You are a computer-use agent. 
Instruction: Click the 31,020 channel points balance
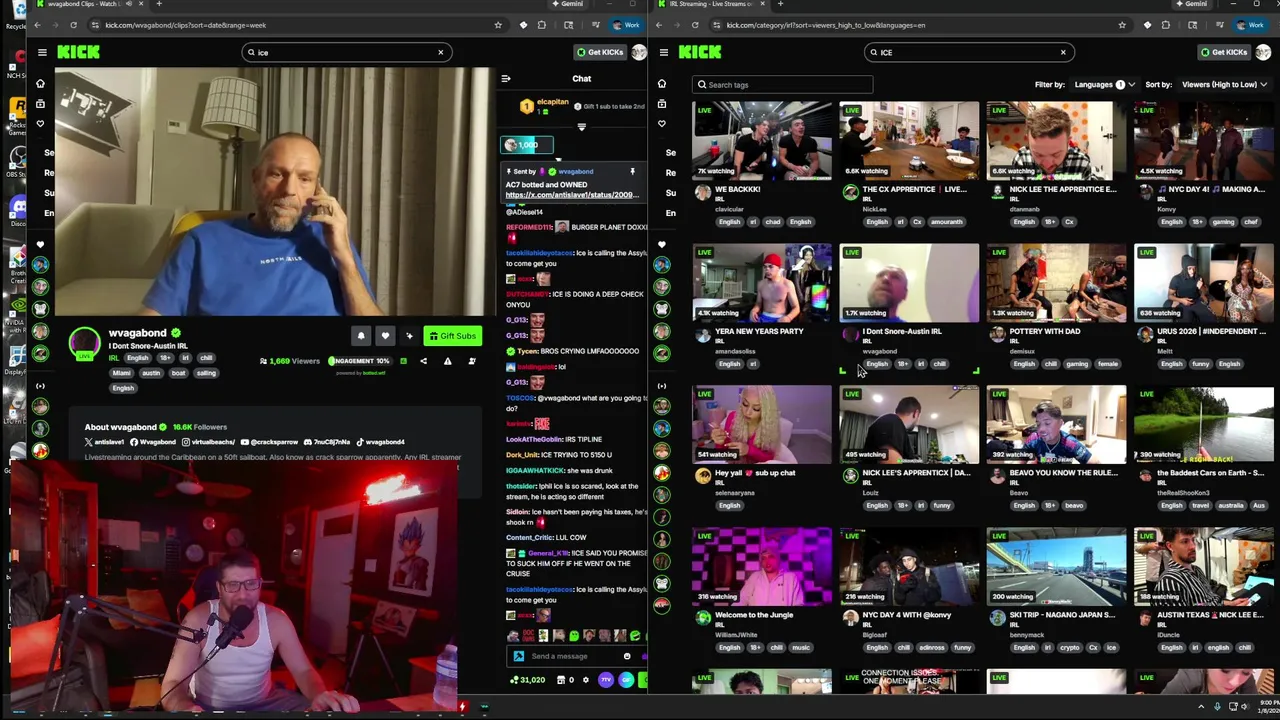click(527, 680)
